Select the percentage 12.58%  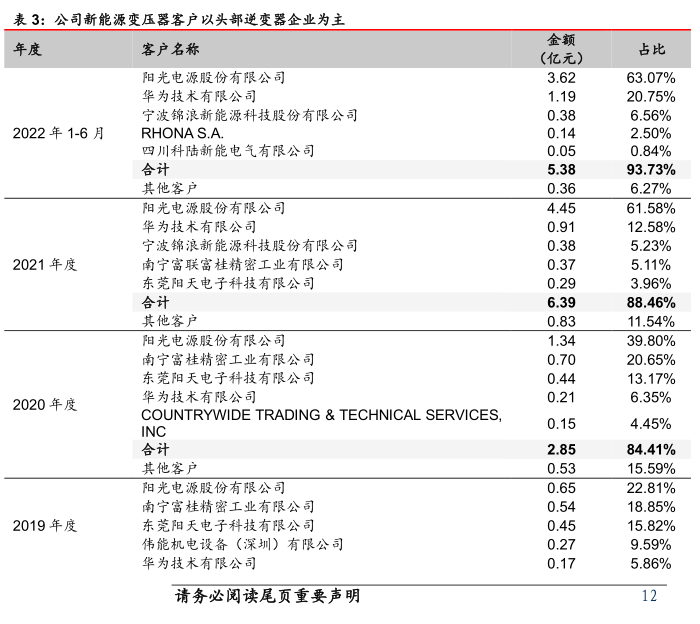tap(650, 227)
